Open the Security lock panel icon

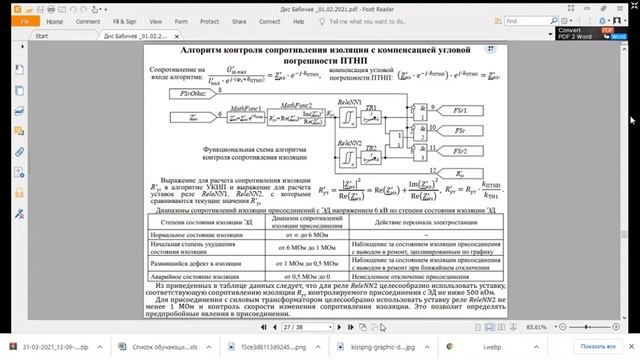(x=19, y=193)
